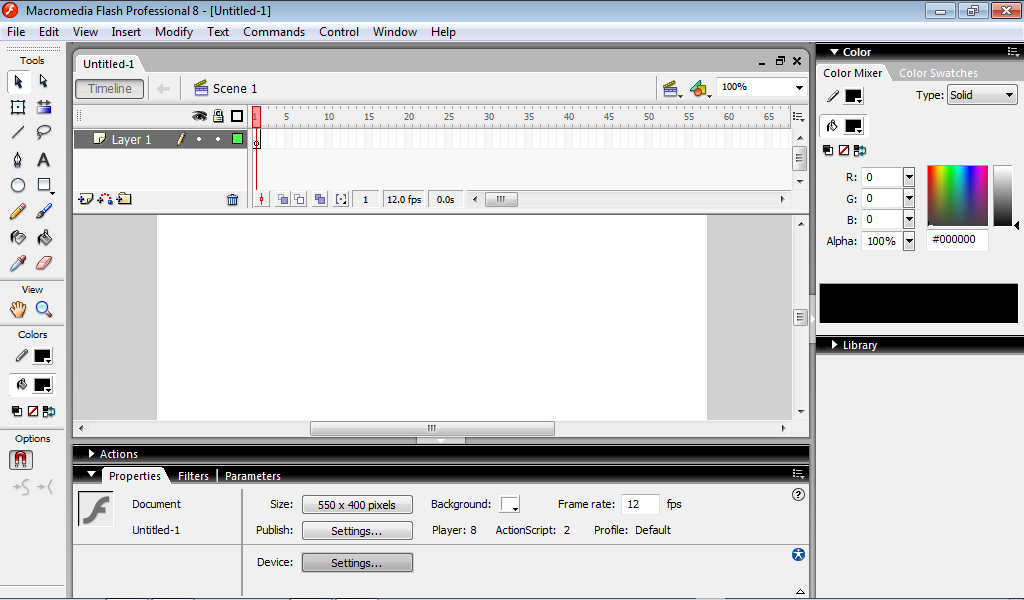Toggle the Timeline button
The image size is (1024, 600).
point(110,89)
